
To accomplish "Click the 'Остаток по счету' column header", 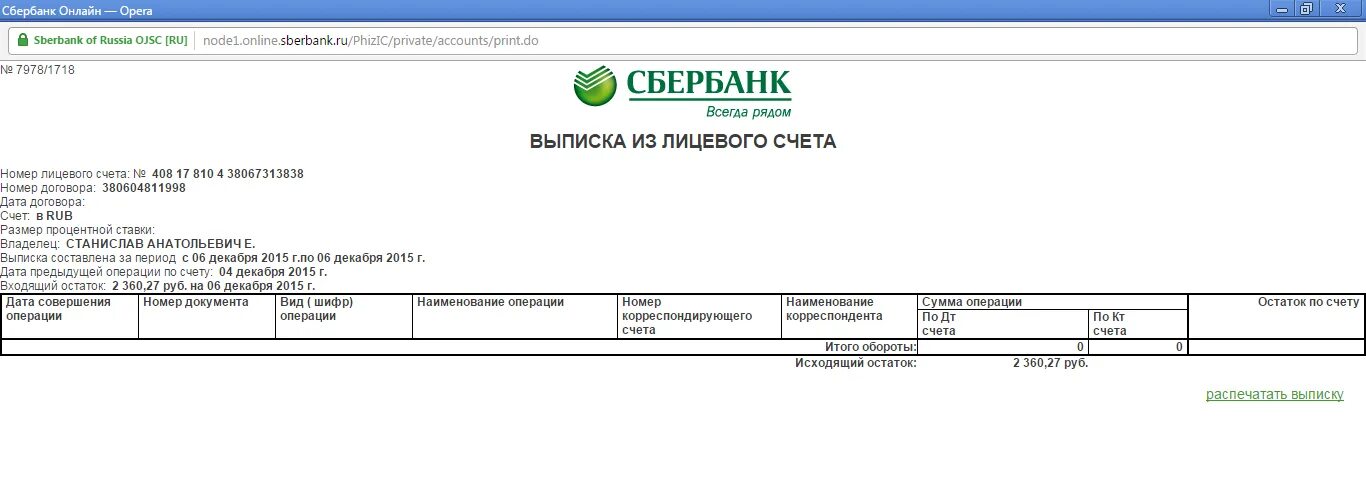I will 1276,316.
